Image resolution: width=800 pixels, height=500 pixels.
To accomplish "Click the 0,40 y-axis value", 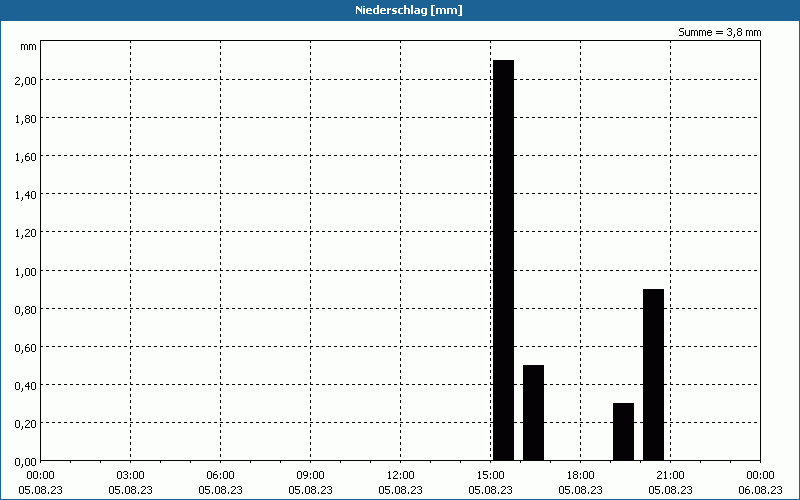I will click(26, 386).
